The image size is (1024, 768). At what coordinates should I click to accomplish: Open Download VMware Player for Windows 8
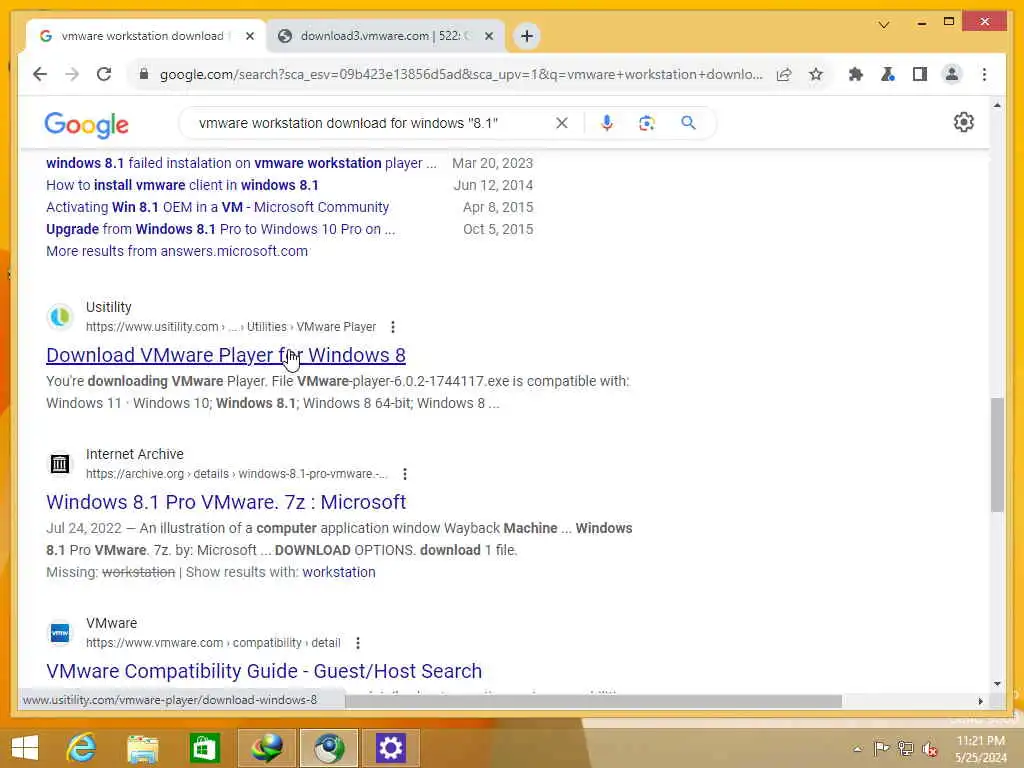[226, 355]
